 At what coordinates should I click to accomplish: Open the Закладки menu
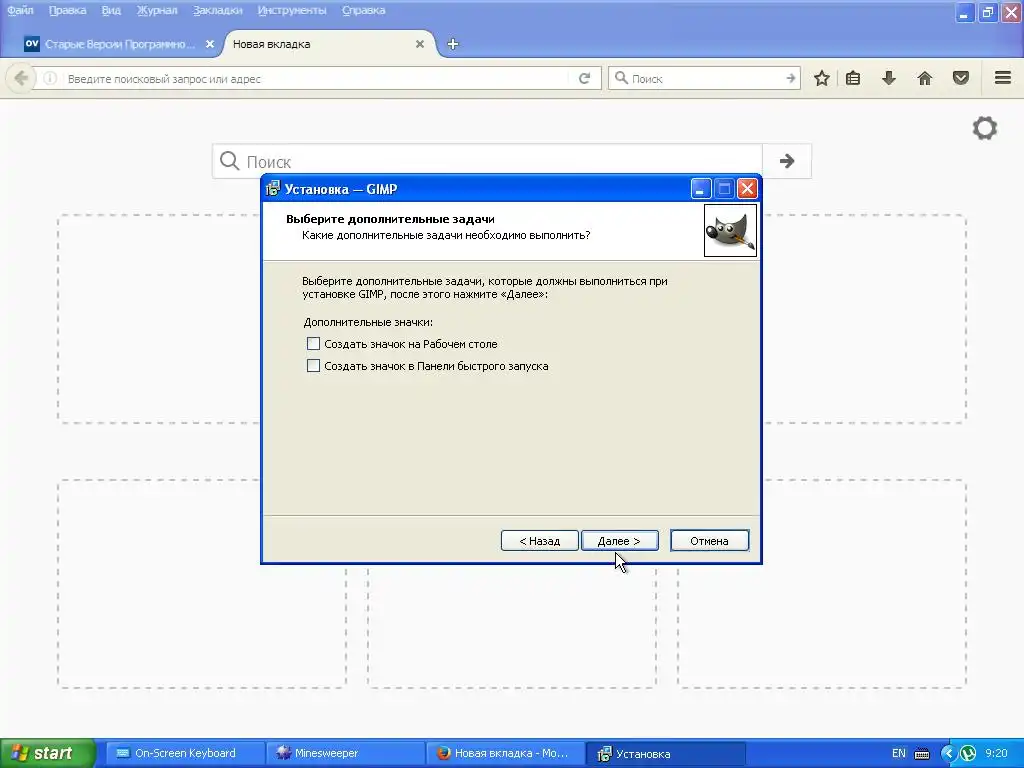pos(217,10)
